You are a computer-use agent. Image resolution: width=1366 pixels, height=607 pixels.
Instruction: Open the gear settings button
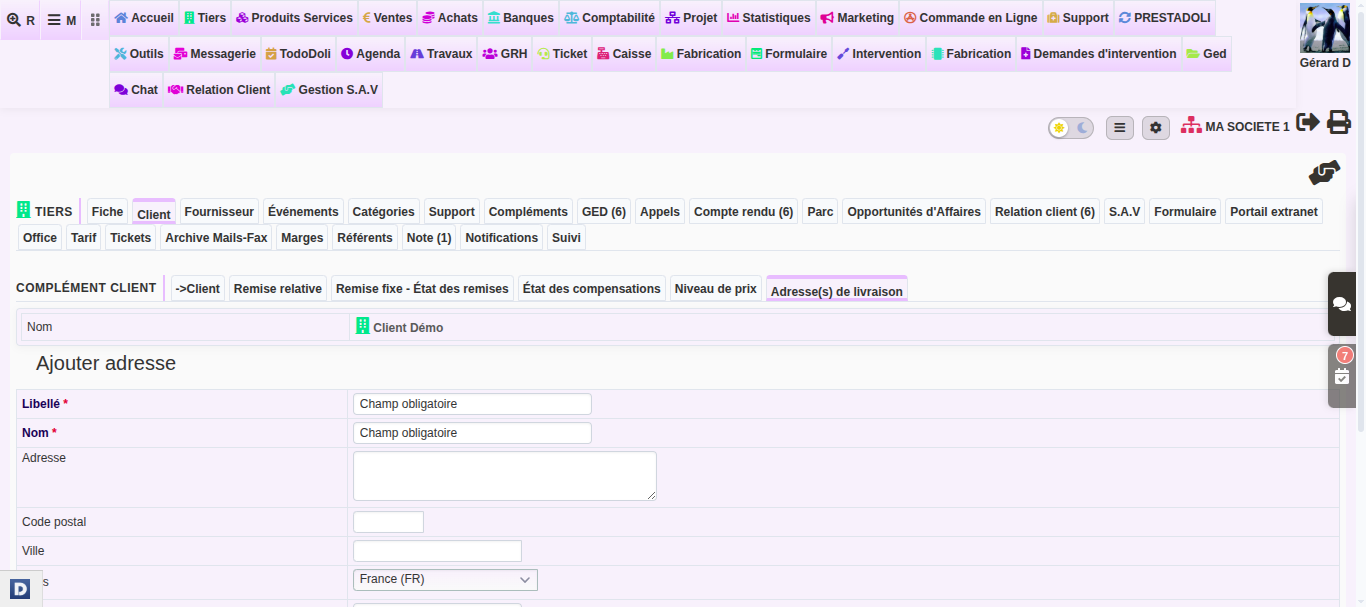coord(1156,128)
